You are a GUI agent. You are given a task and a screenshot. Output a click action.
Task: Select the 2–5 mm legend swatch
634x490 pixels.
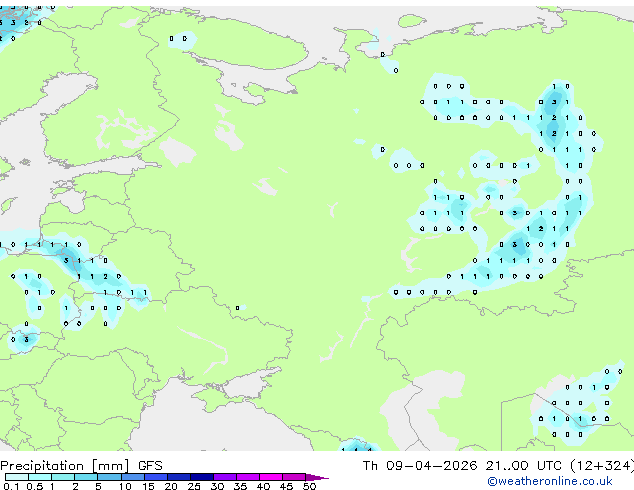coord(86,477)
